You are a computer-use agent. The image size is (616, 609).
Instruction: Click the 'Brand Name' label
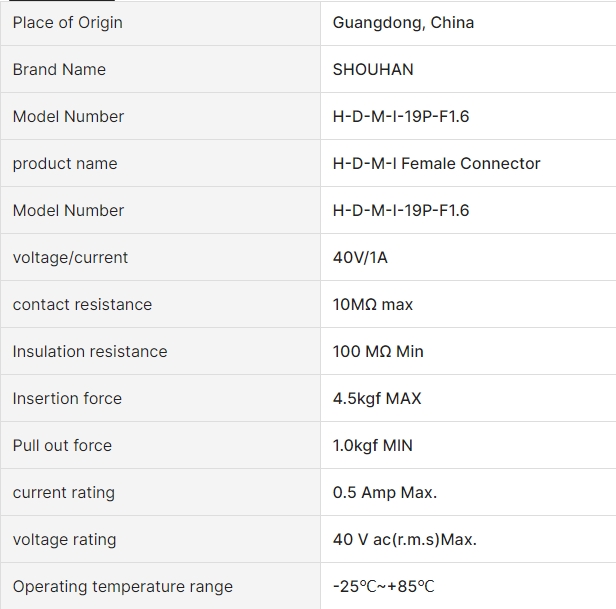[x=59, y=70]
